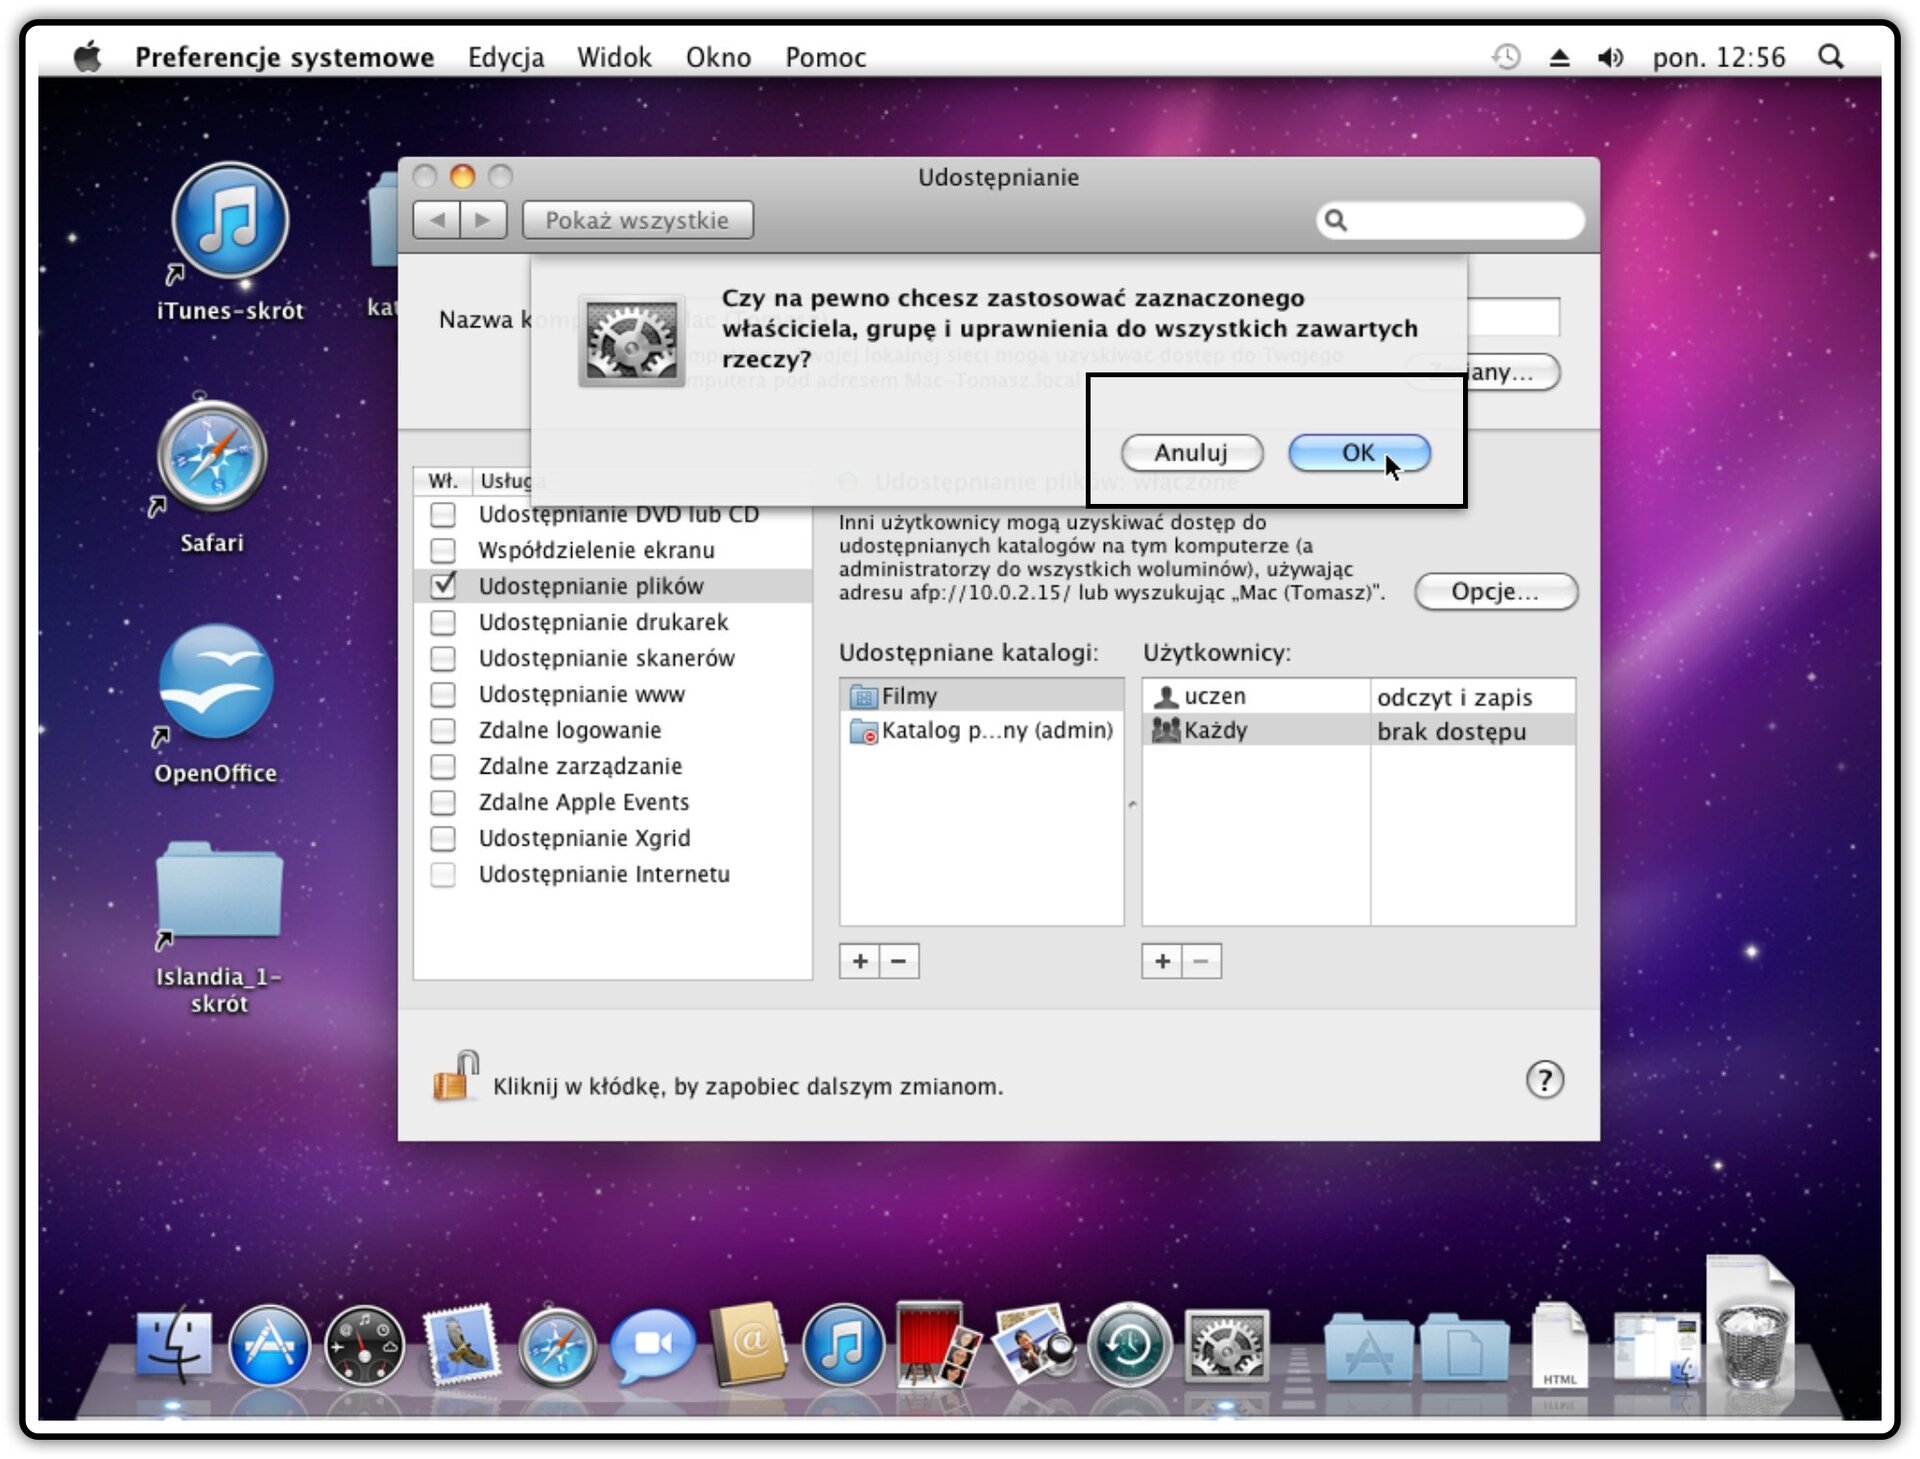Open help with the question mark button
The width and height of the screenshot is (1920, 1459).
click(1545, 1080)
